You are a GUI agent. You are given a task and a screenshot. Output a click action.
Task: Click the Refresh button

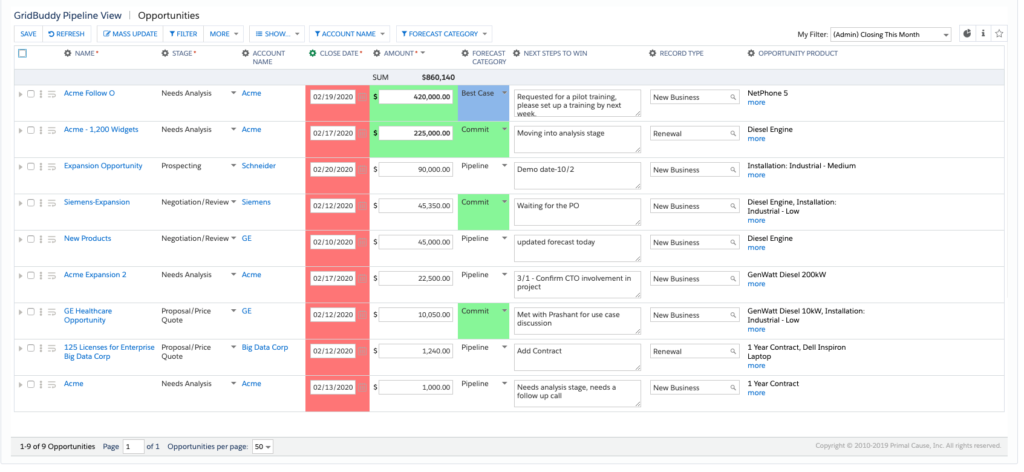[67, 34]
